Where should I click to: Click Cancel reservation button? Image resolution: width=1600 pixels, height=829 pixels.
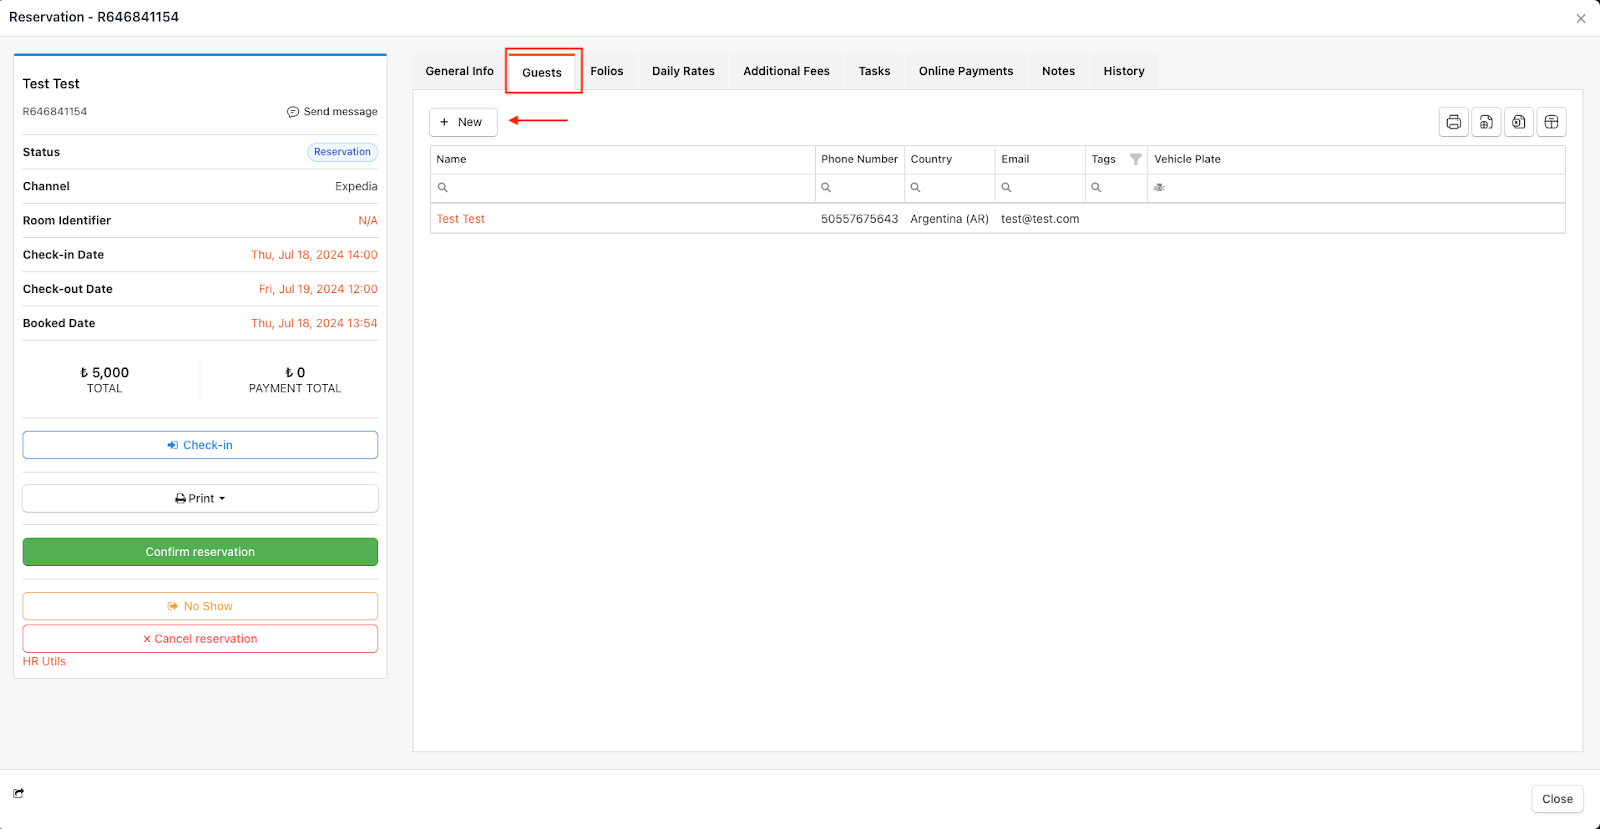(x=200, y=639)
